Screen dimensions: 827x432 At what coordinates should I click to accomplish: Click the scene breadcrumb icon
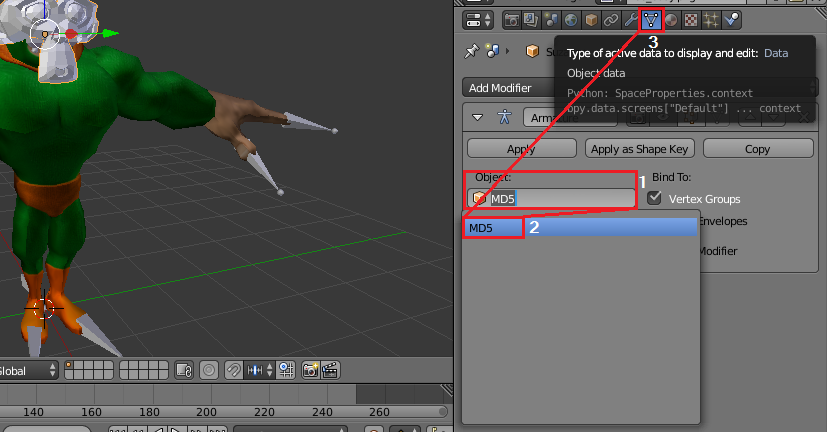pyautogui.click(x=493, y=51)
